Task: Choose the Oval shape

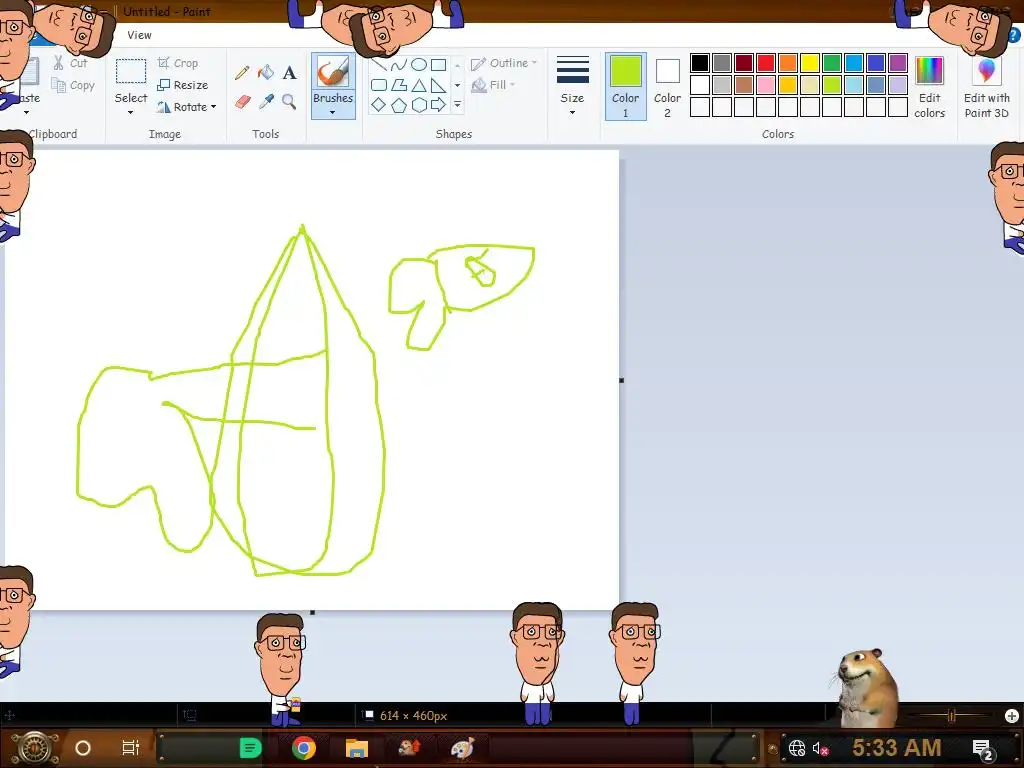Action: pyautogui.click(x=419, y=65)
